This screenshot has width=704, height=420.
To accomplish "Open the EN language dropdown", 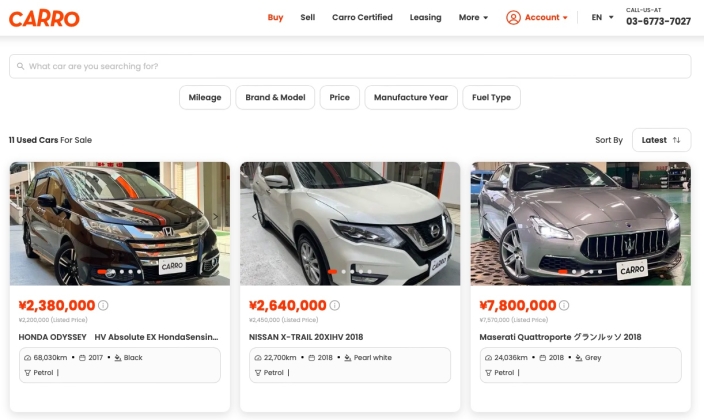I will (602, 18).
